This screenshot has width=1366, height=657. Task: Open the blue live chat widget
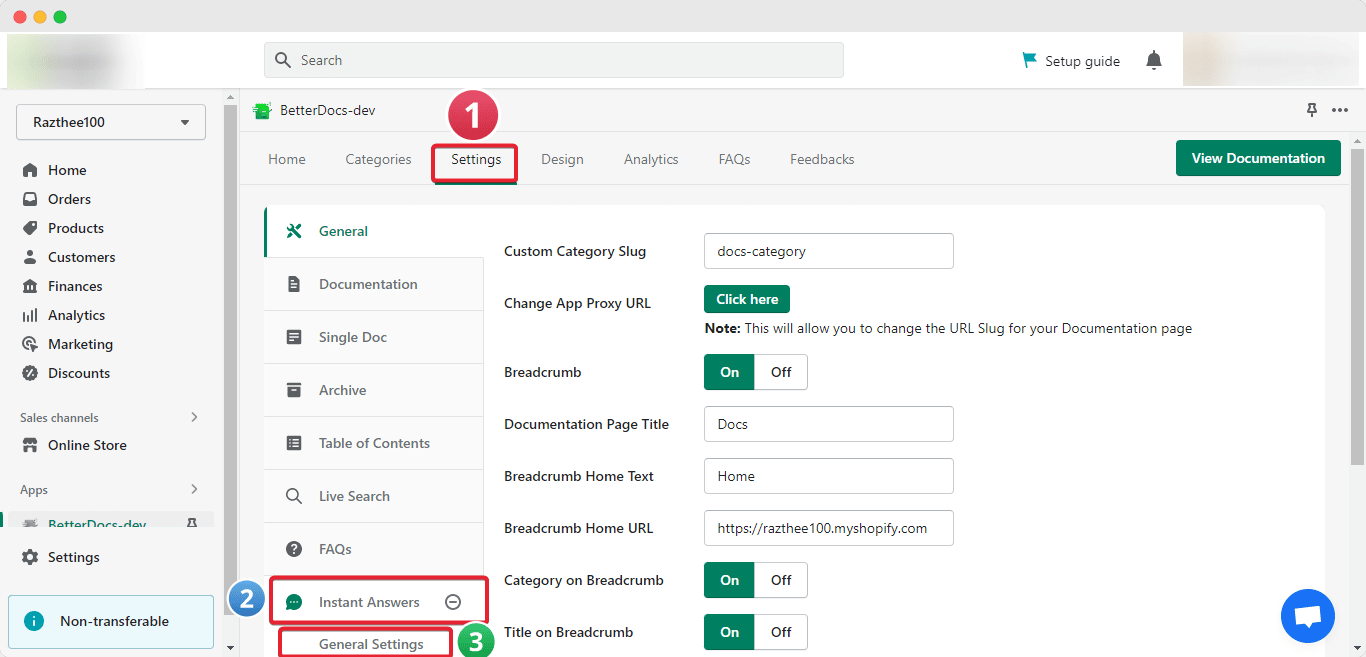click(1308, 616)
